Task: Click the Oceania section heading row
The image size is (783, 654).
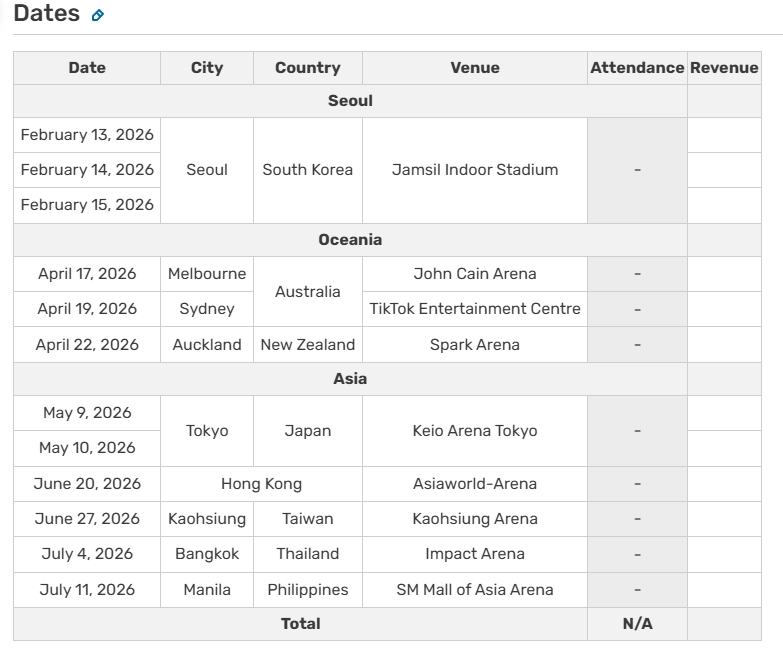Action: coord(350,240)
